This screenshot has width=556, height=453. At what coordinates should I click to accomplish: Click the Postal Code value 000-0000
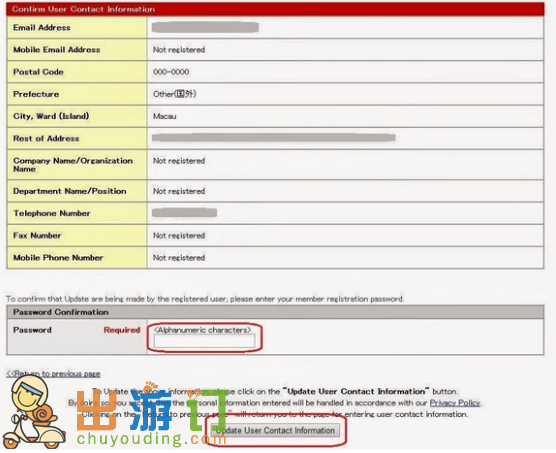[x=171, y=72]
